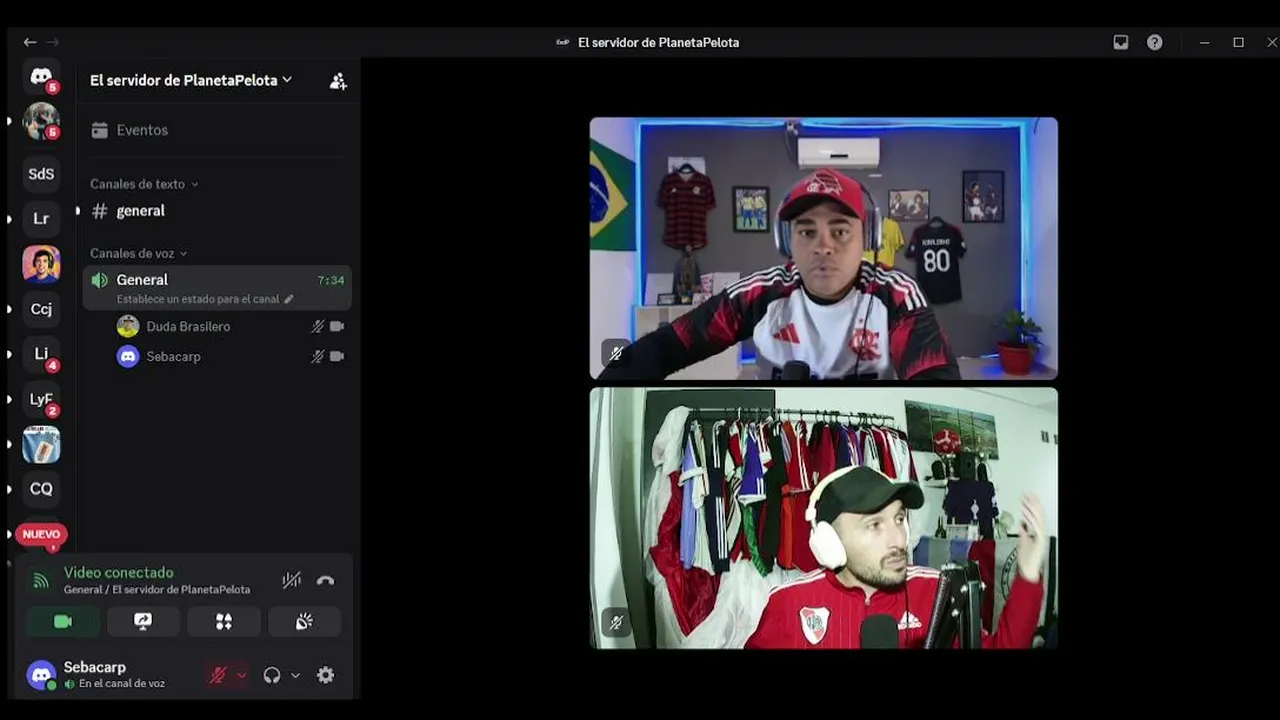
Task: Share your screen
Action: 143,622
